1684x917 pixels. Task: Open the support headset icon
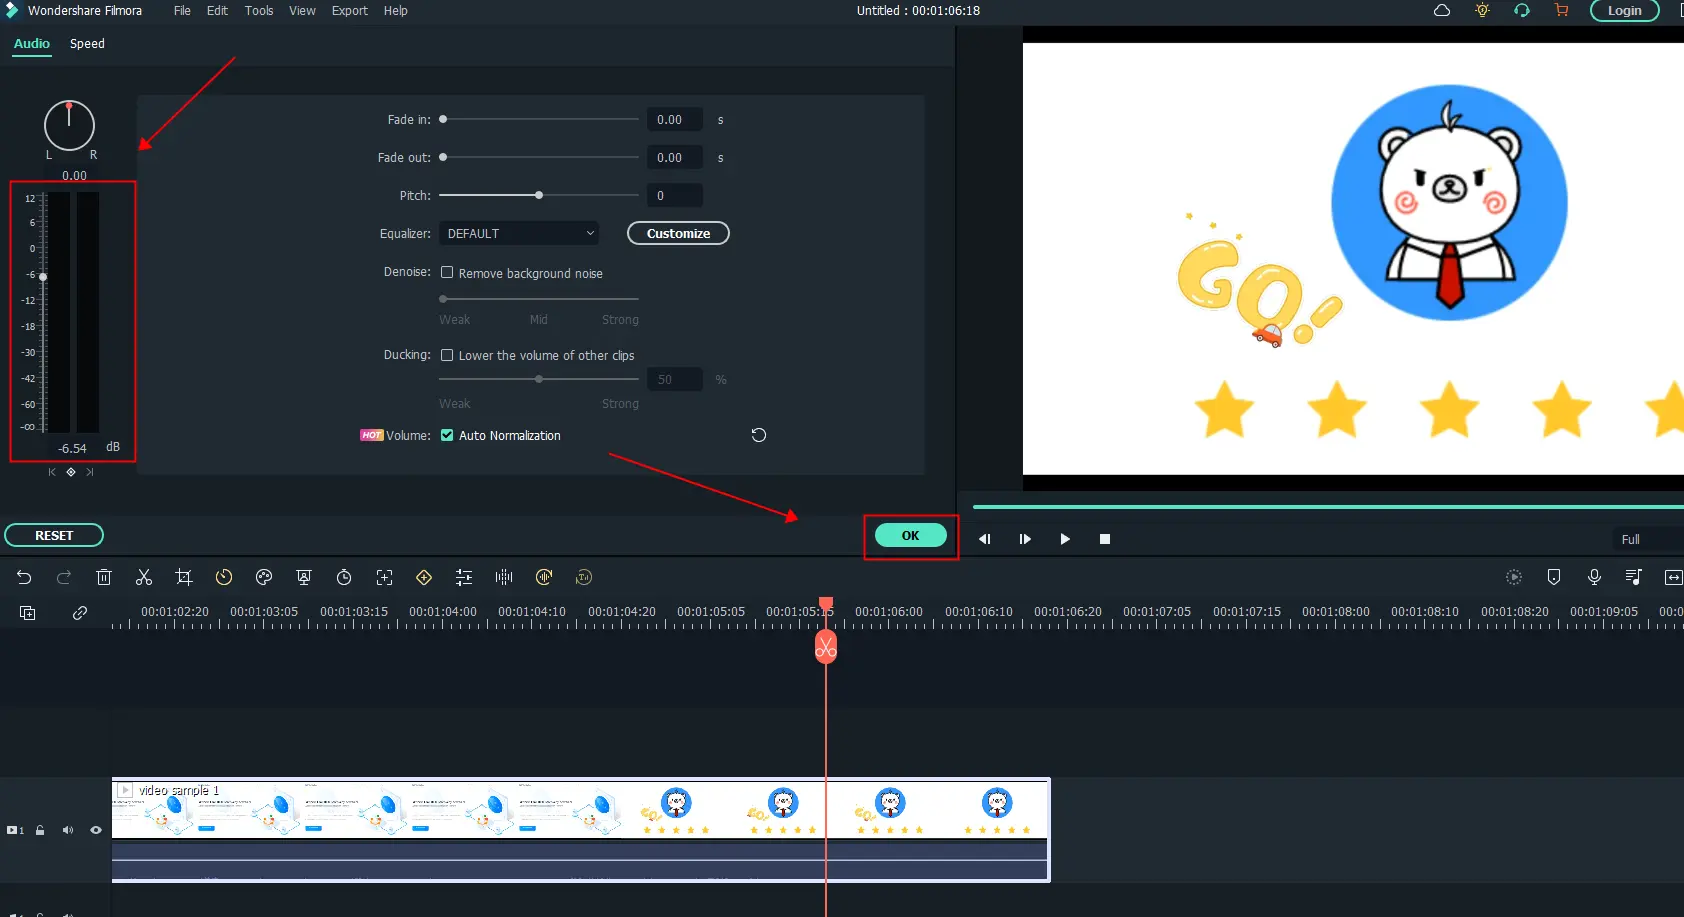(1522, 10)
